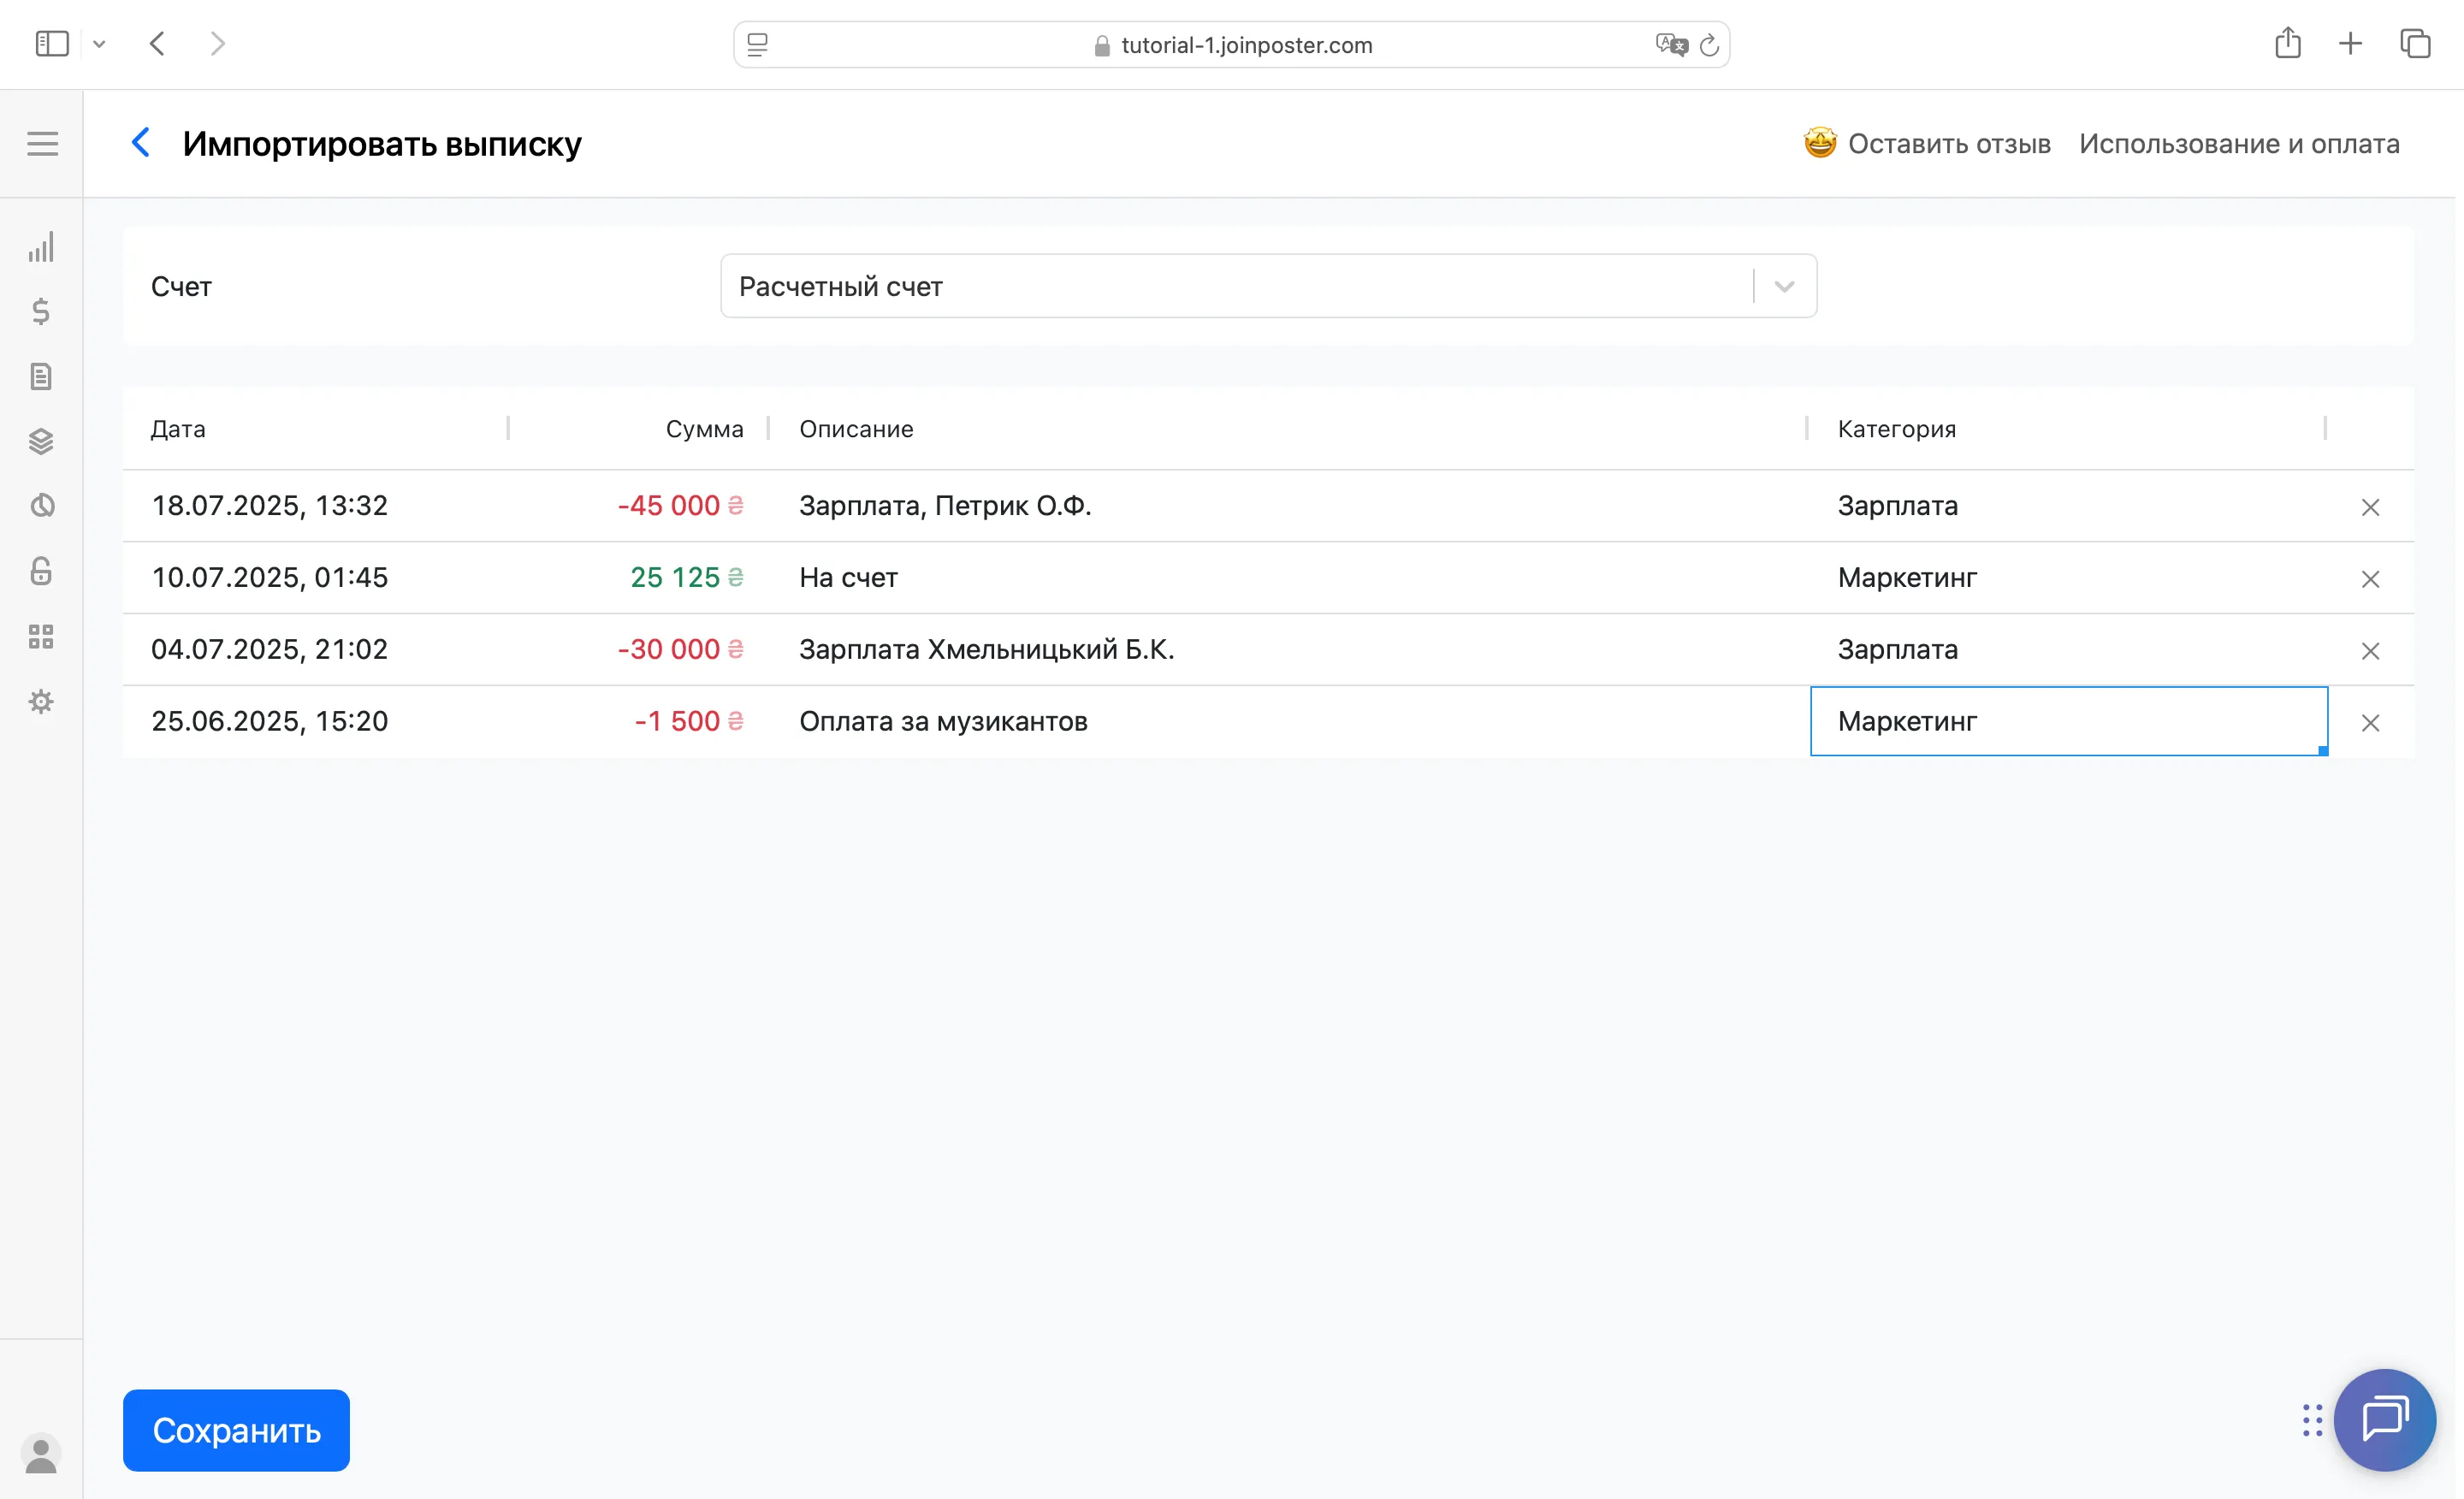
Task: Open the settings gear sidebar icon
Action: click(x=41, y=701)
